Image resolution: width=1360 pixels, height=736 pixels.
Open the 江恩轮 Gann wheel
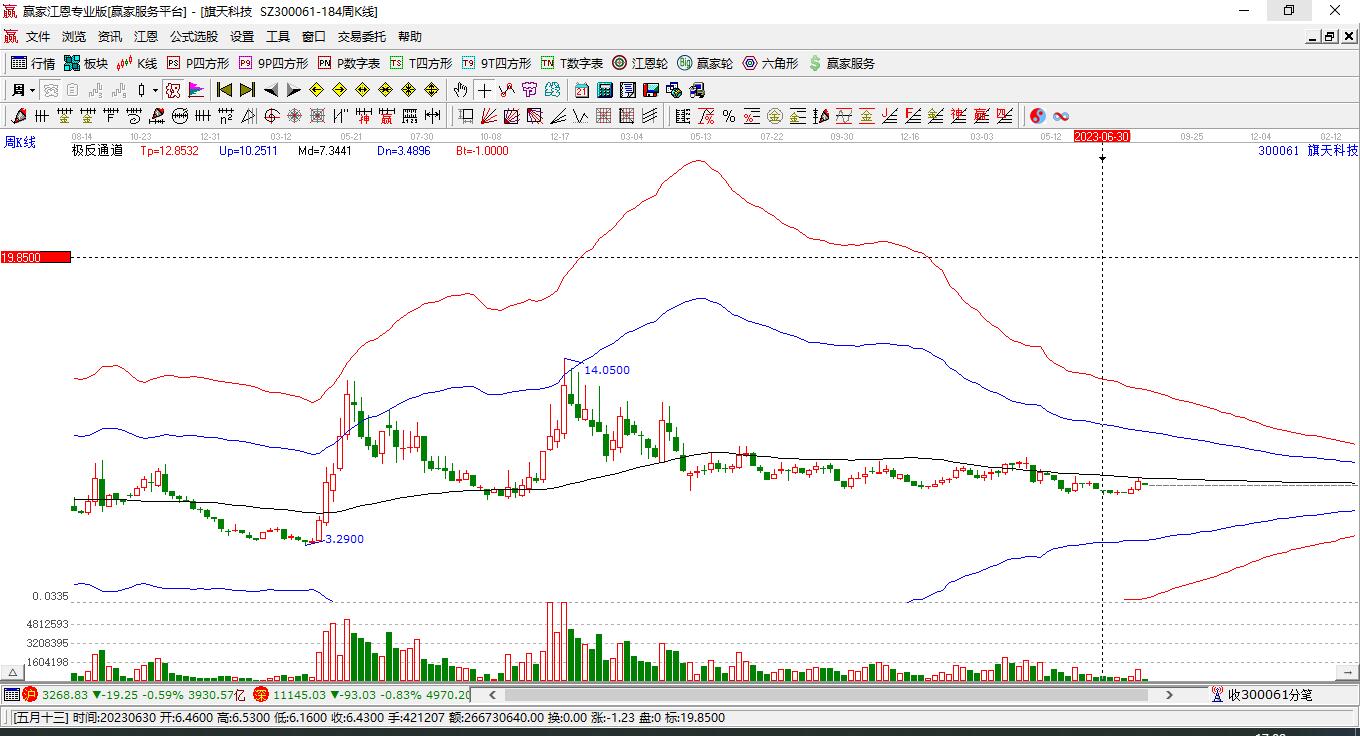click(640, 63)
